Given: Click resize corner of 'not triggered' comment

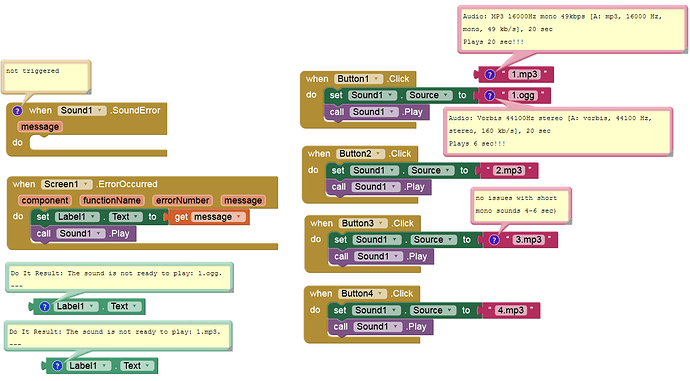Looking at the screenshot, I should (x=88, y=91).
